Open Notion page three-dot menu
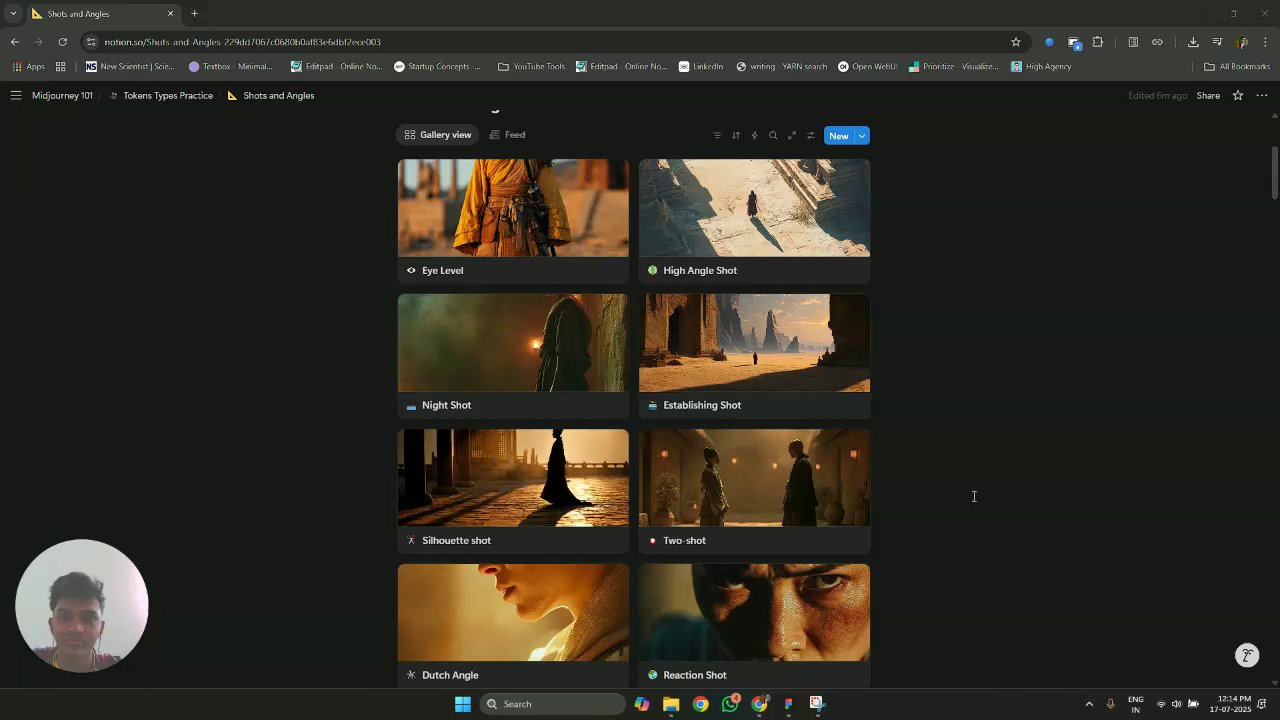The image size is (1280, 720). tap(1261, 96)
